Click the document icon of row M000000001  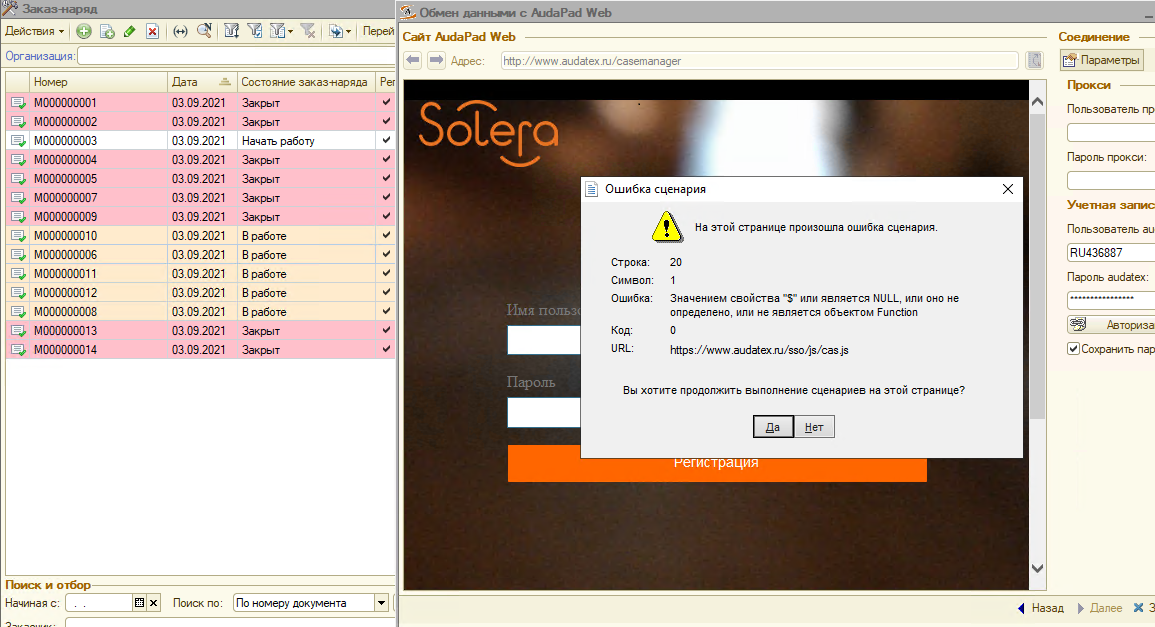pos(18,103)
